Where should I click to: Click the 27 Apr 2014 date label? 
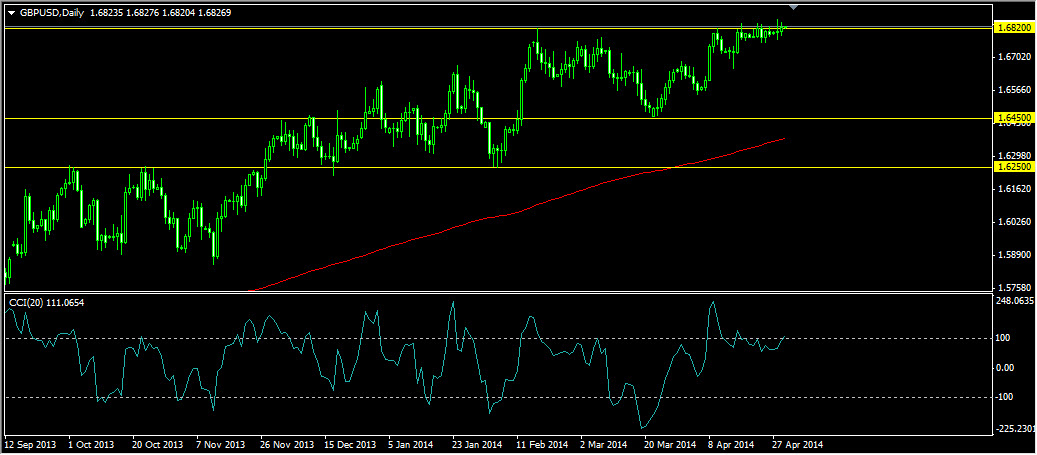pyautogui.click(x=799, y=444)
